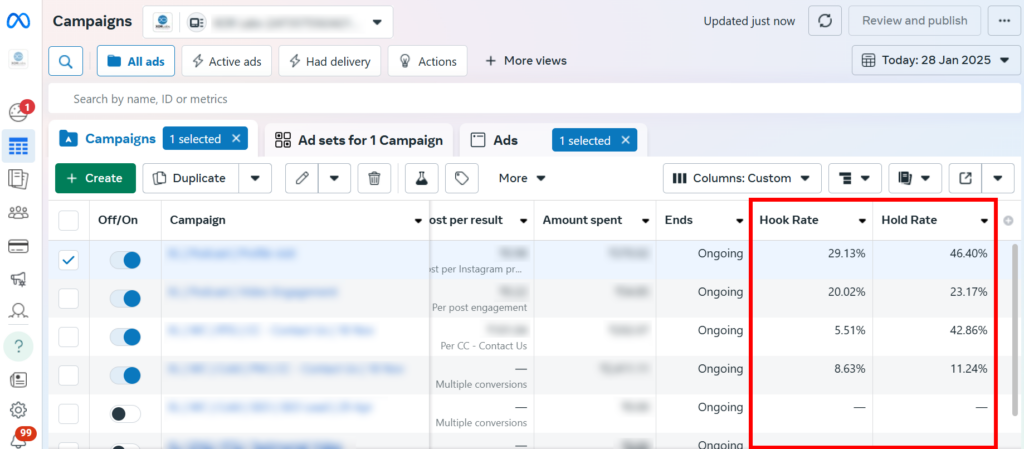Open the ad account selector dropdown
The width and height of the screenshot is (1024, 449).
(268, 22)
